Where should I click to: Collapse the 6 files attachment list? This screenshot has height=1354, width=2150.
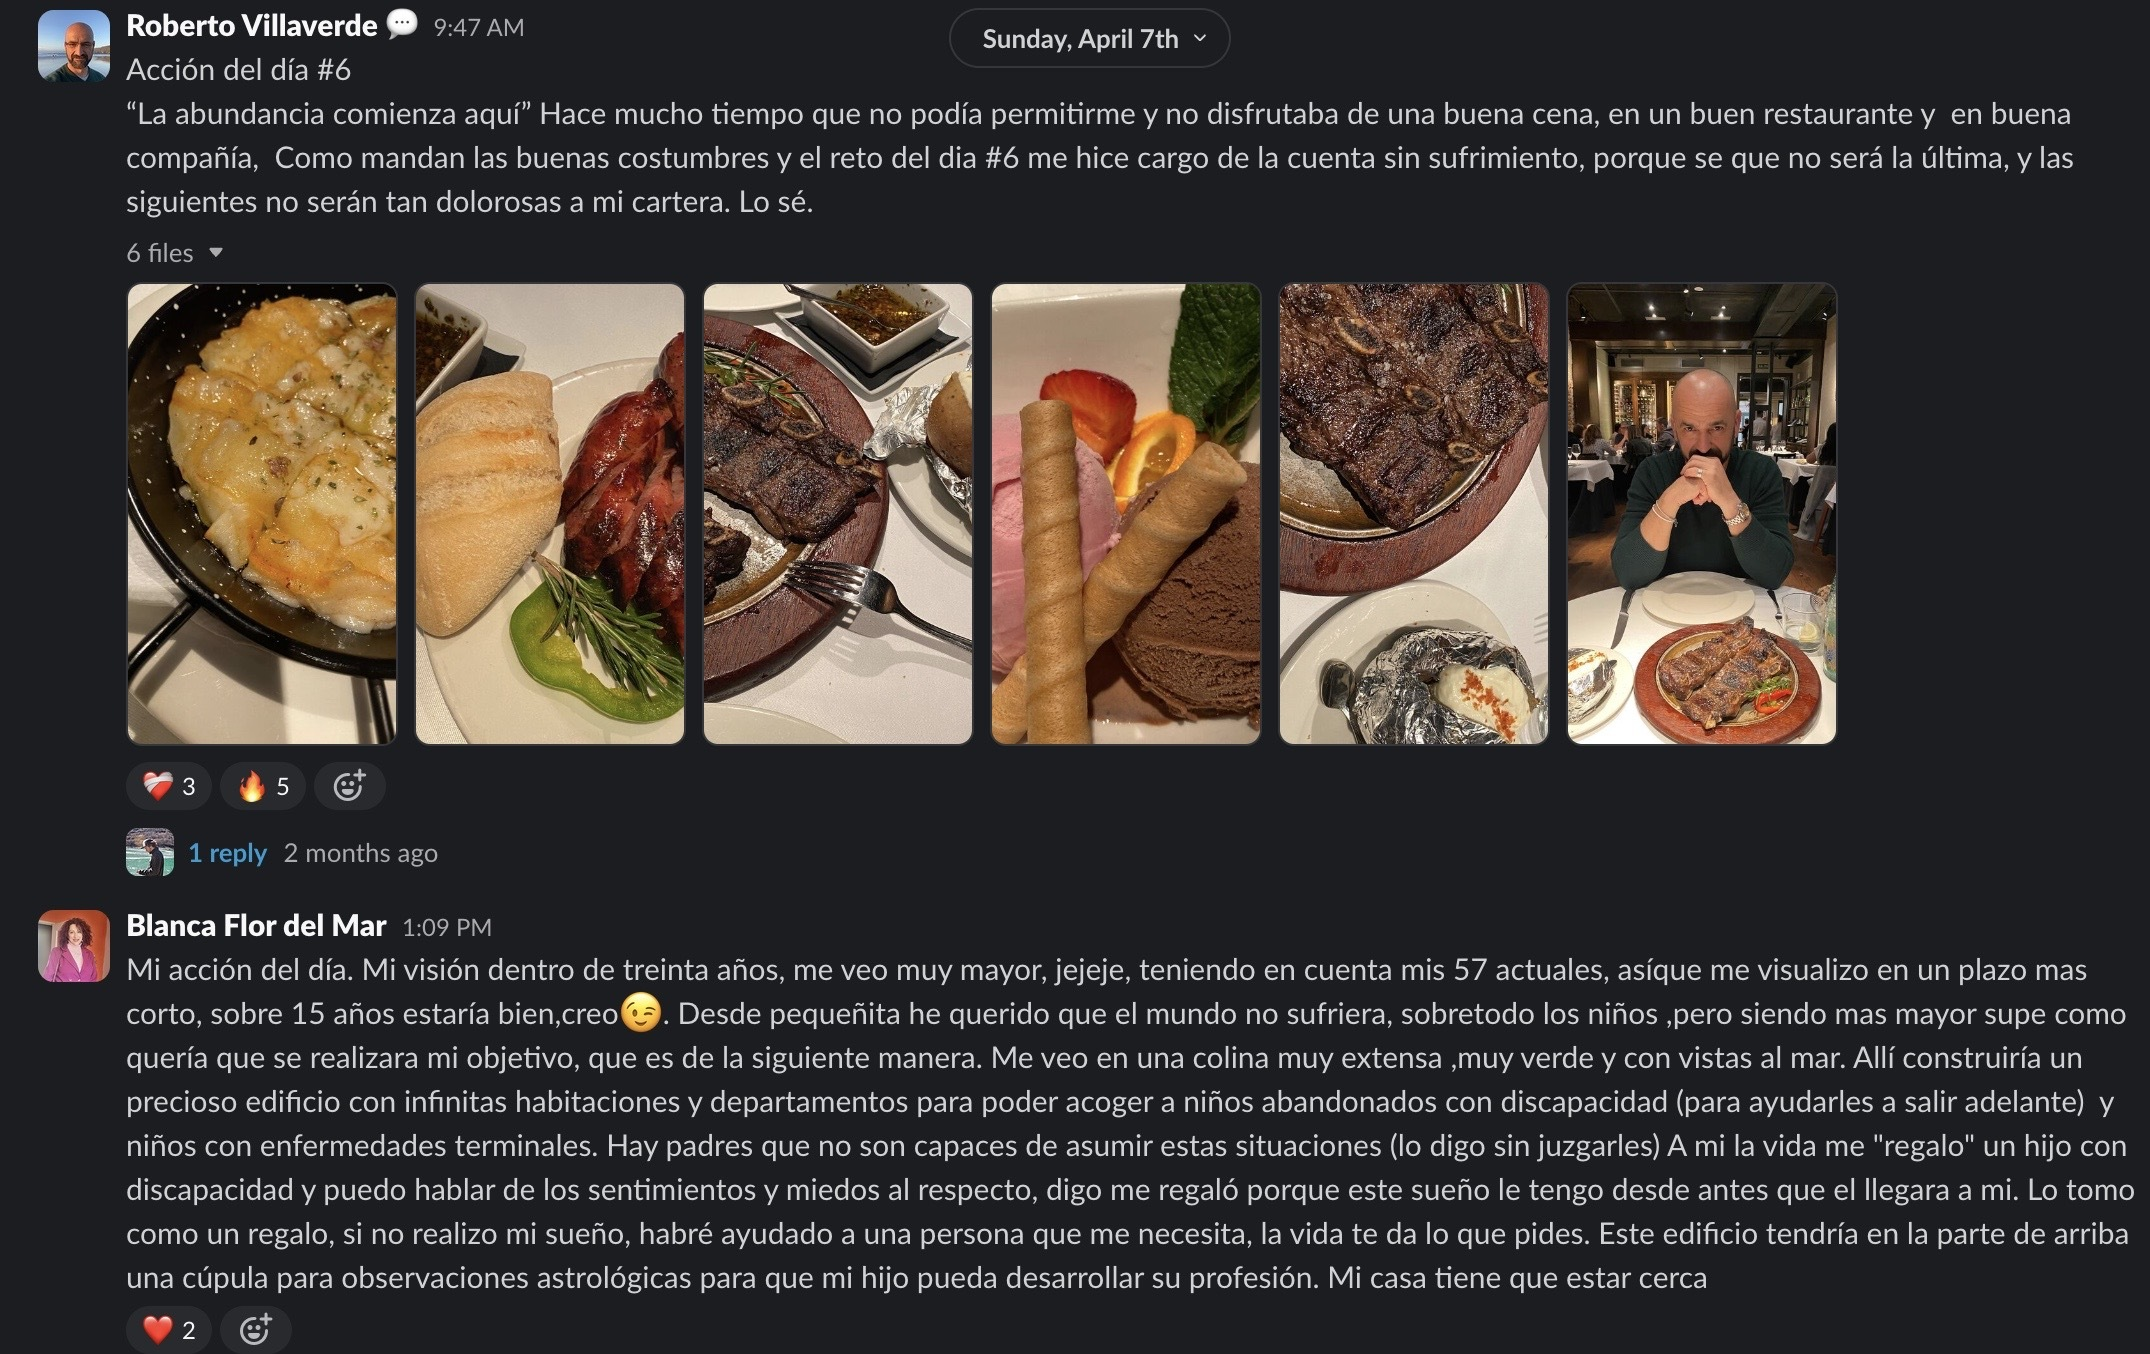coord(175,253)
